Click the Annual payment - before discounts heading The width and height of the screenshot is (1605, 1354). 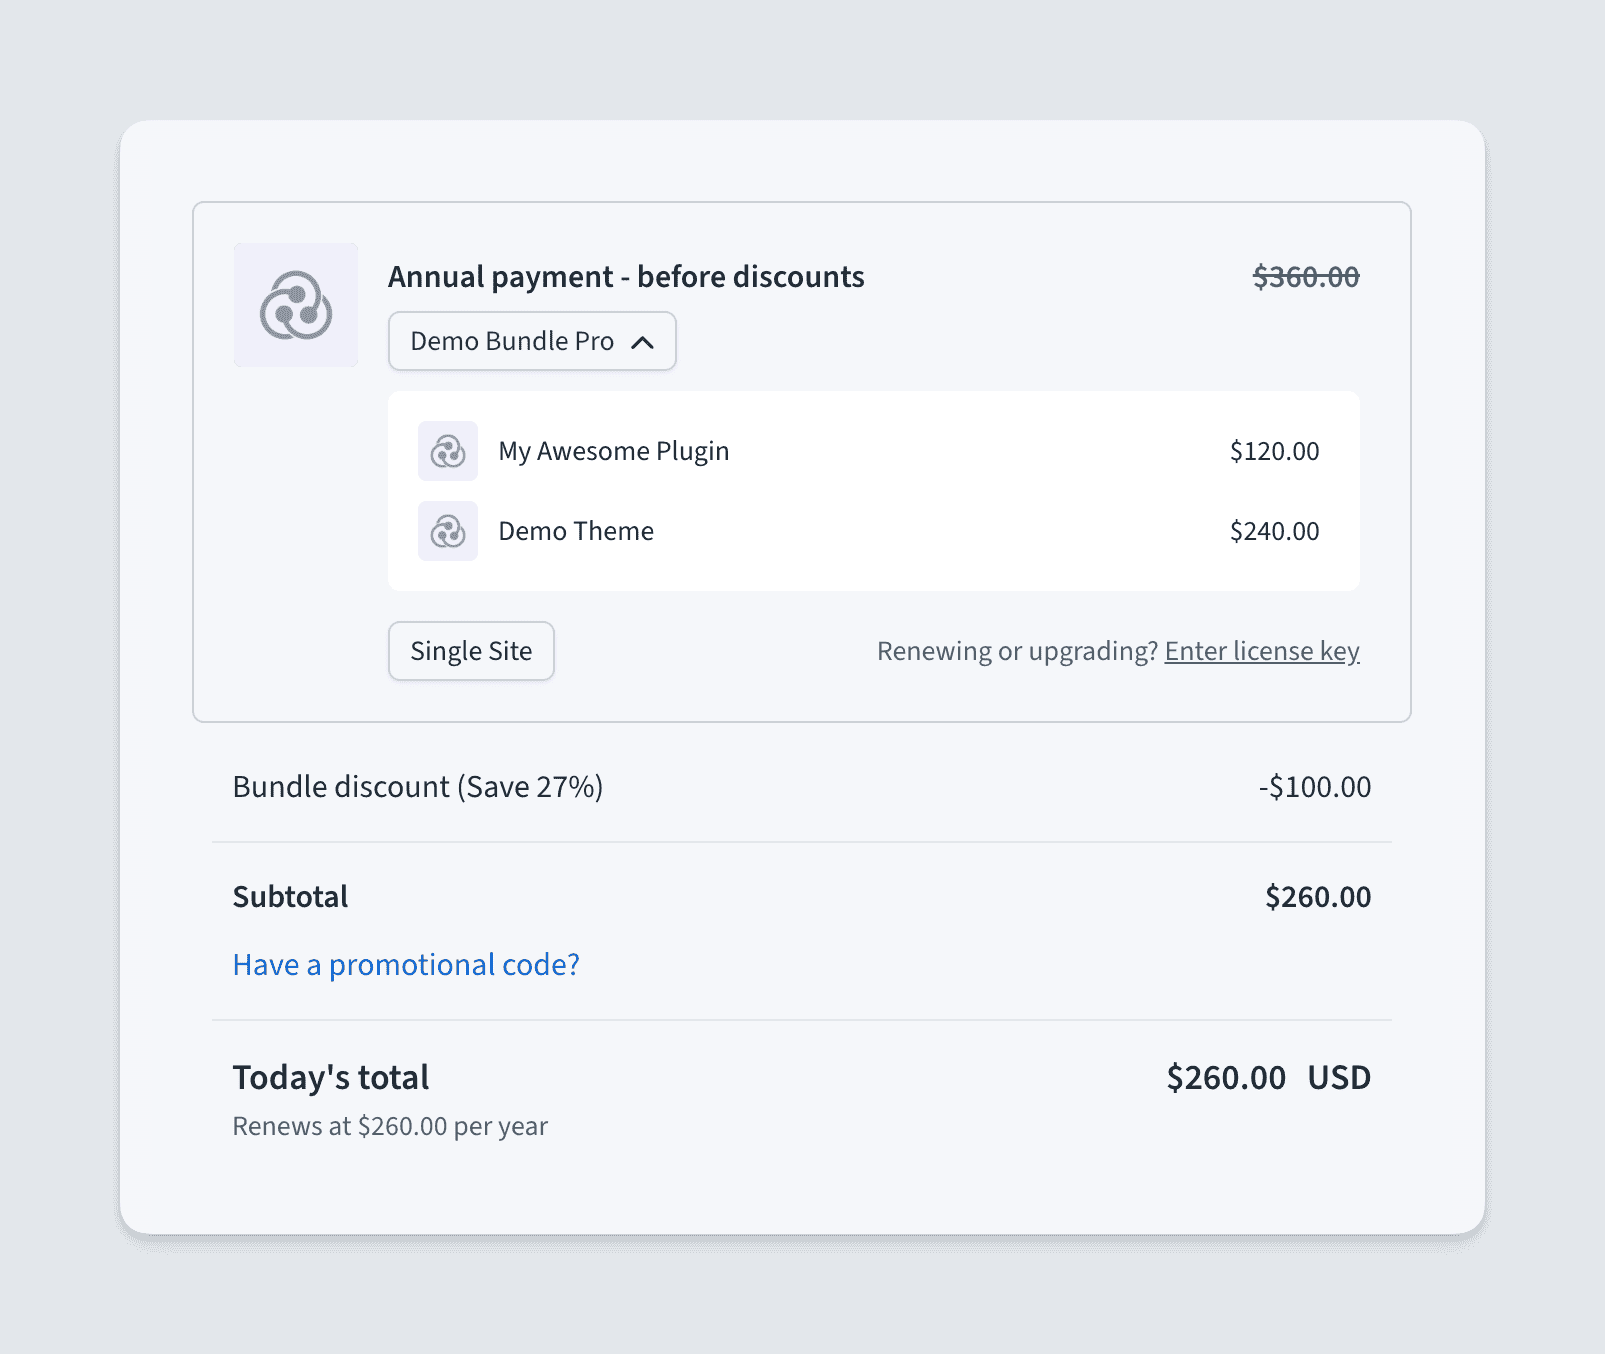point(626,277)
